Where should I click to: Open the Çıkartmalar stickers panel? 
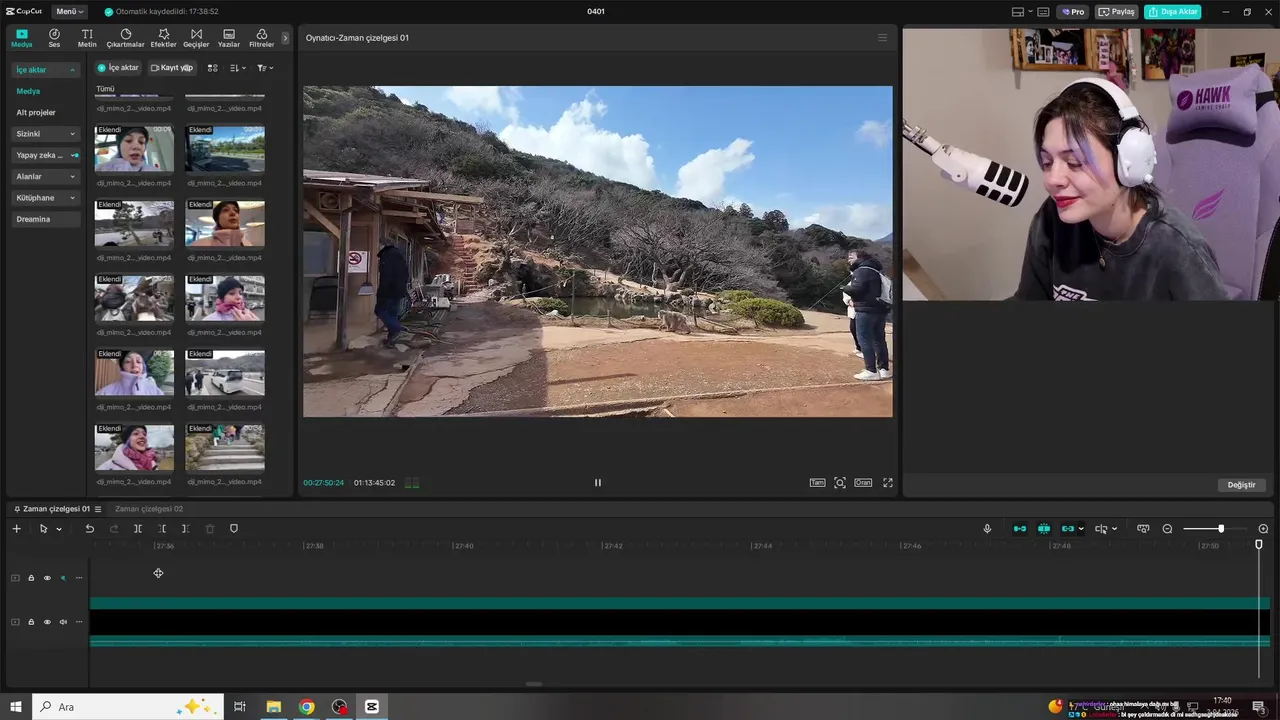[x=126, y=38]
